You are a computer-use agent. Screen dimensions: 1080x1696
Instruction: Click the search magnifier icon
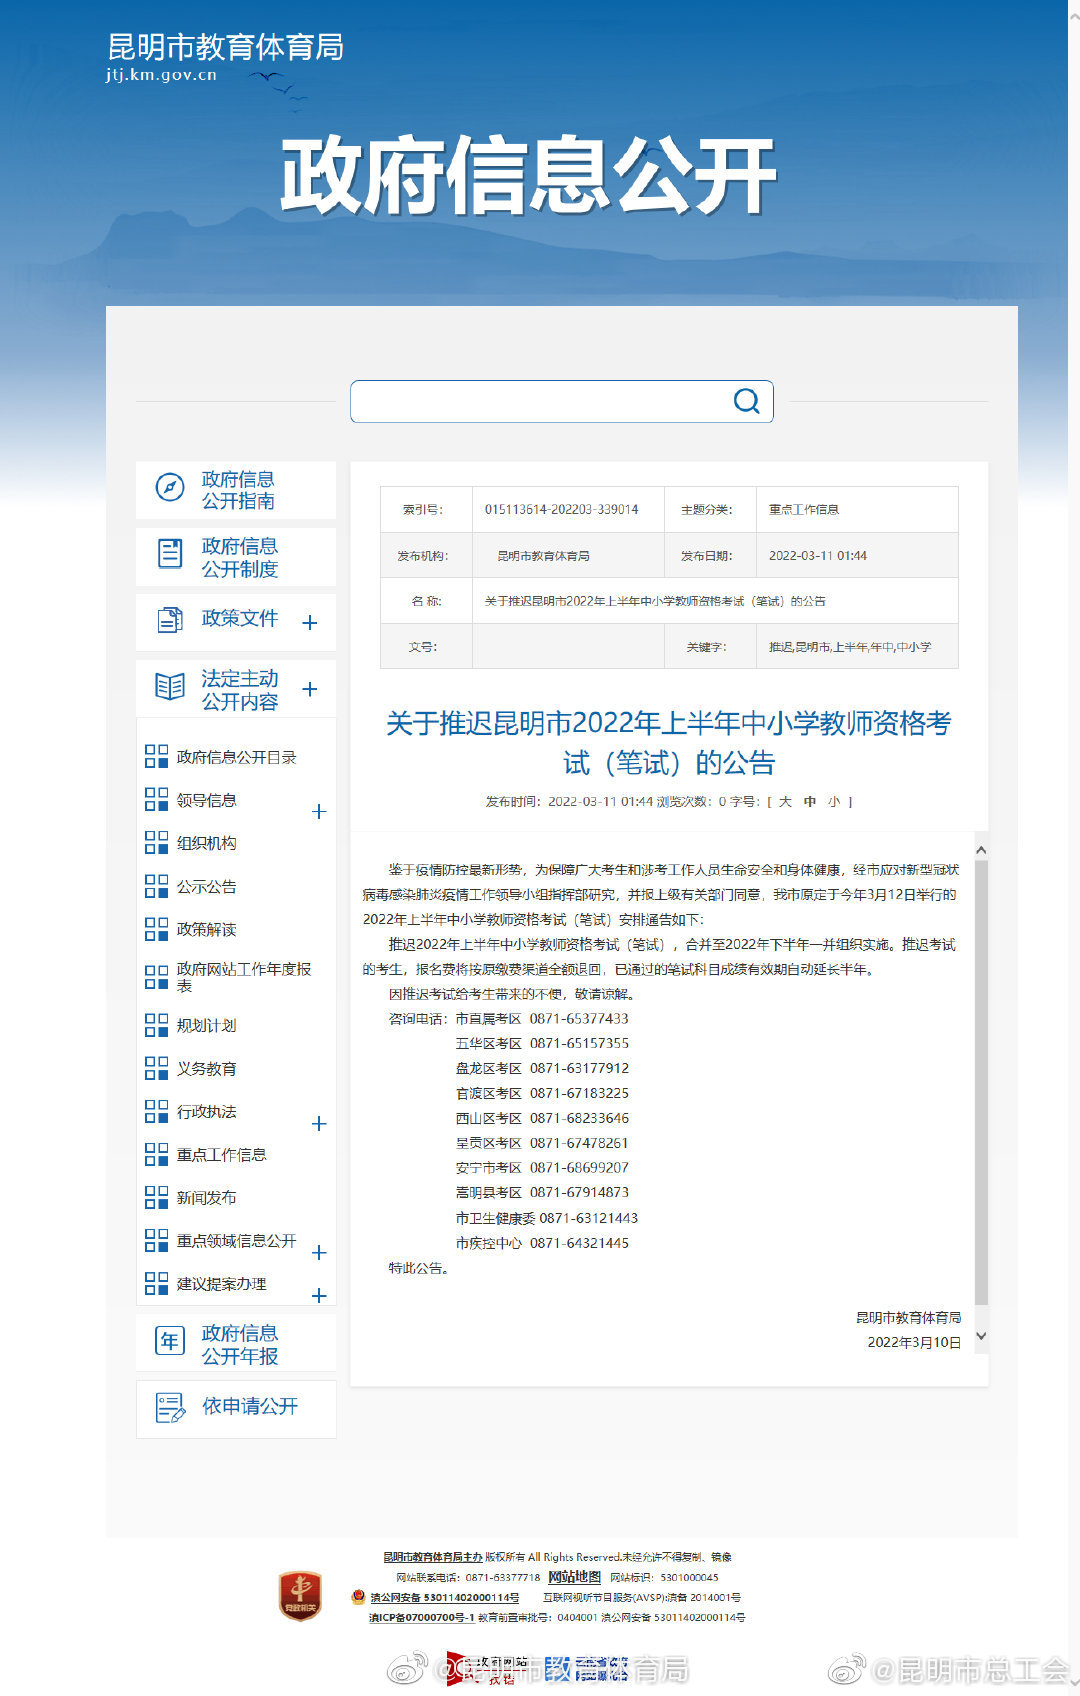tap(746, 401)
